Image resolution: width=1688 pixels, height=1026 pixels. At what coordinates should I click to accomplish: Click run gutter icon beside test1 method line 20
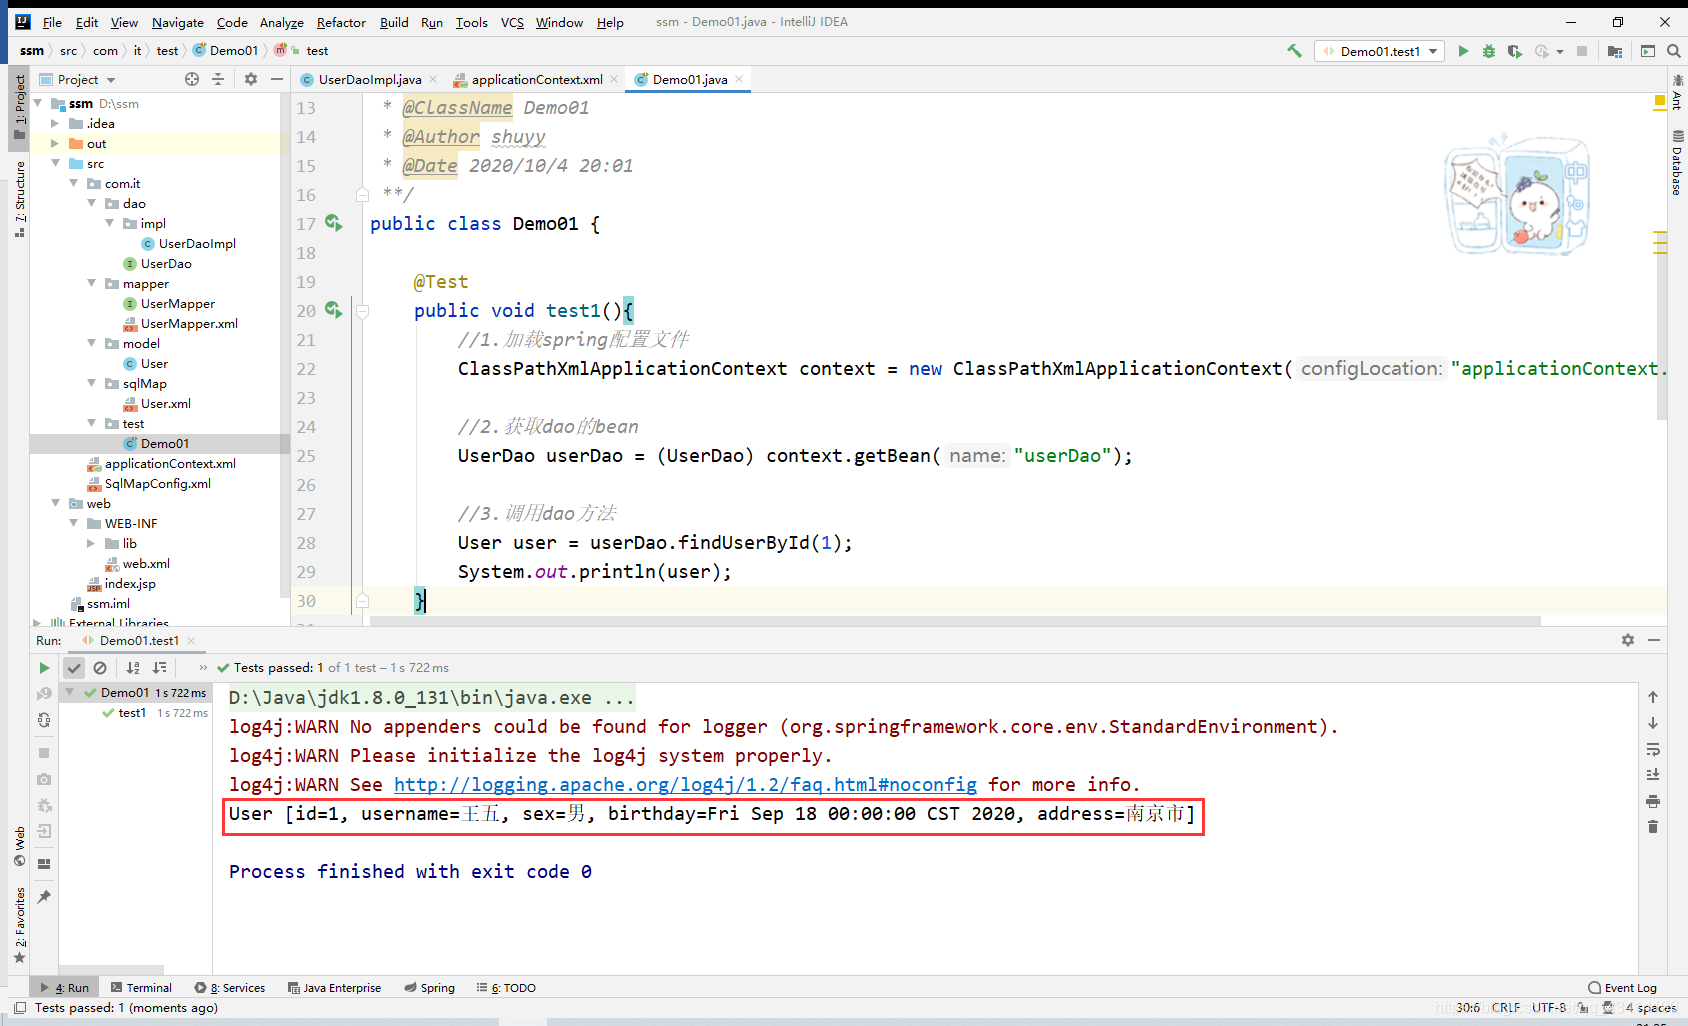click(333, 310)
